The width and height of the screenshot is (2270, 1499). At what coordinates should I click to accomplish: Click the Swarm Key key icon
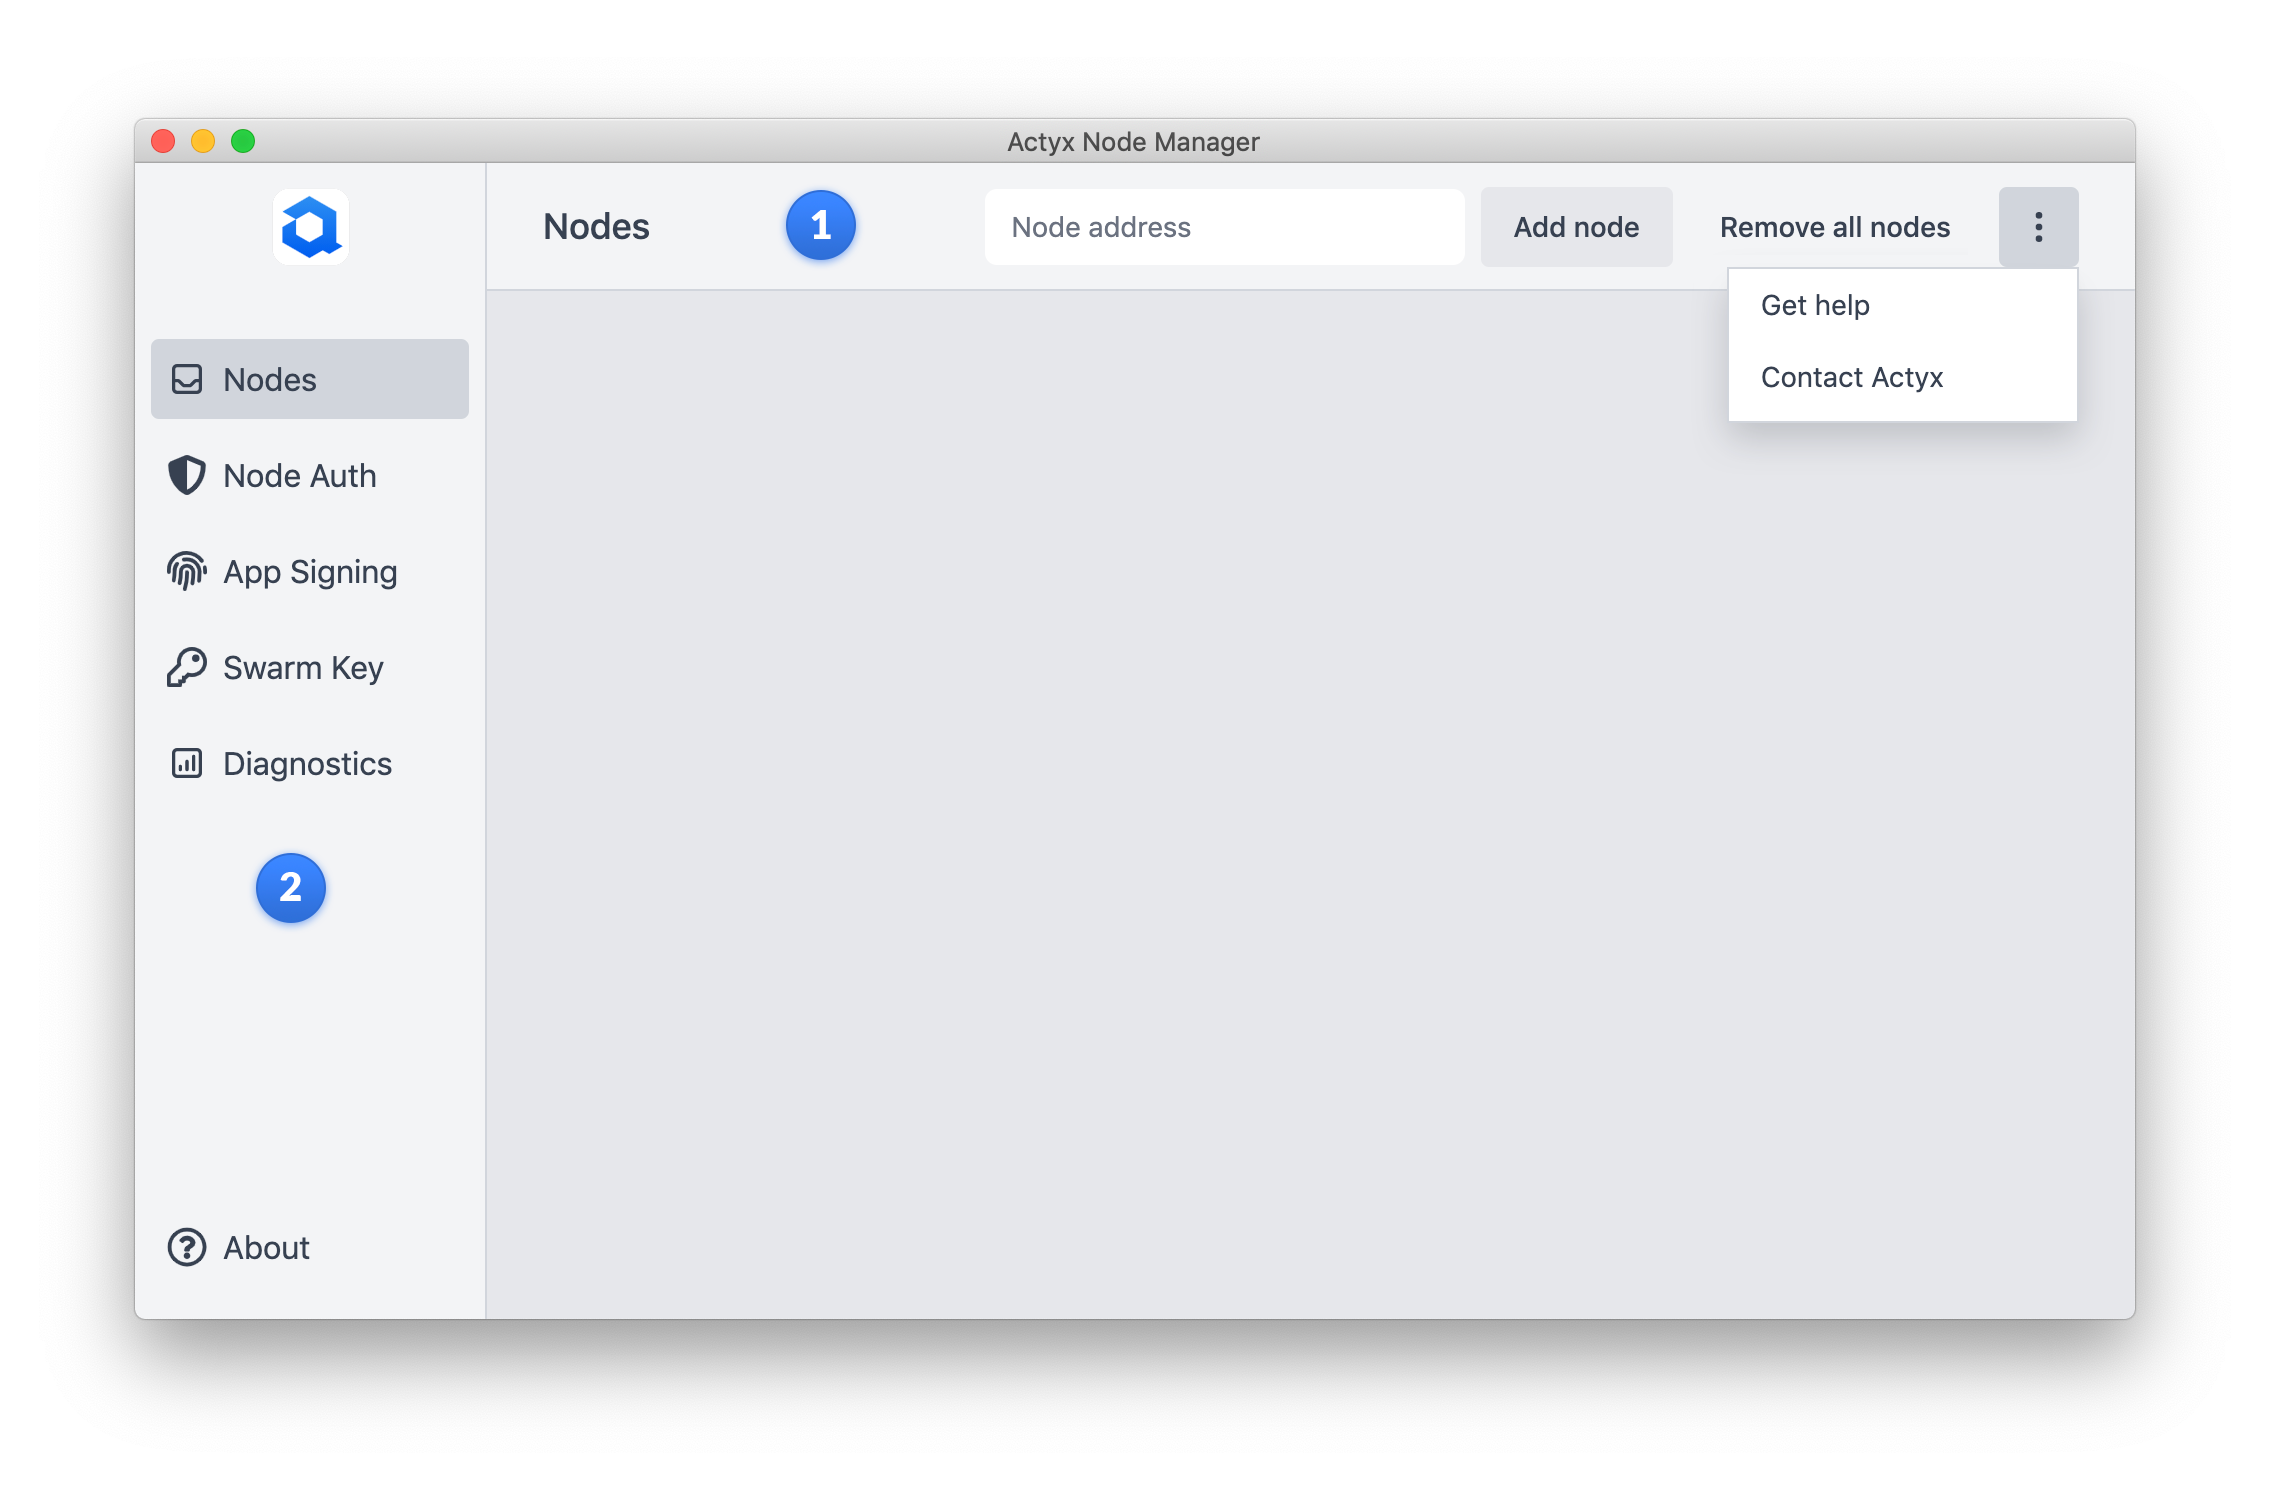[x=187, y=667]
